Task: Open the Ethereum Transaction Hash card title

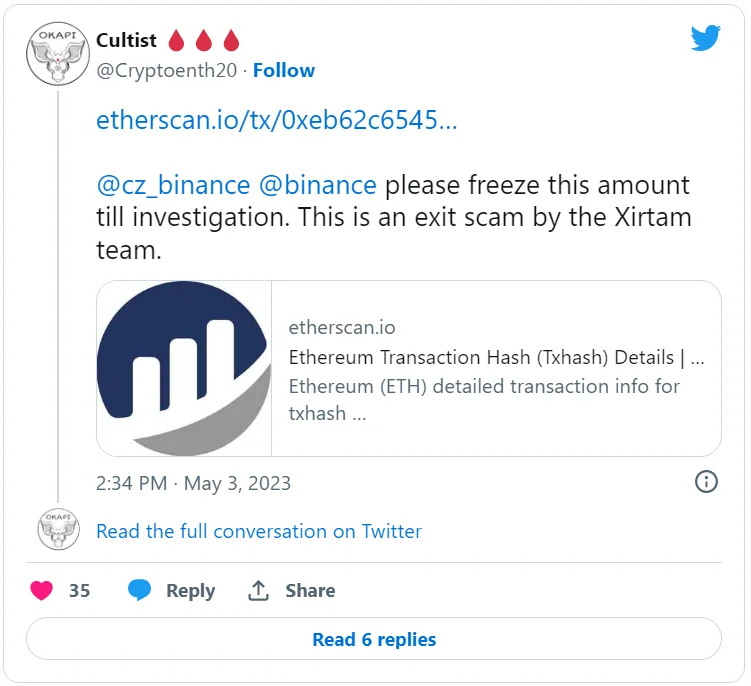Action: click(x=497, y=357)
